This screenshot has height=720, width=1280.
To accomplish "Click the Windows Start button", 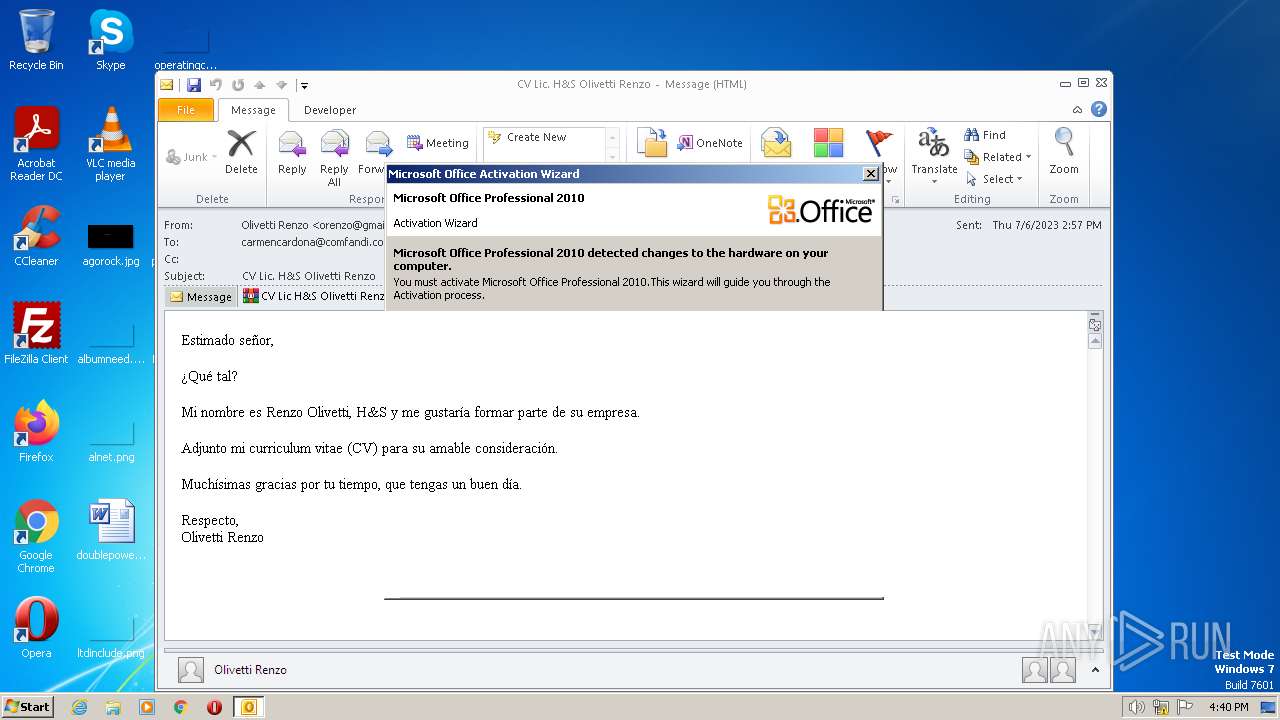I will (27, 706).
